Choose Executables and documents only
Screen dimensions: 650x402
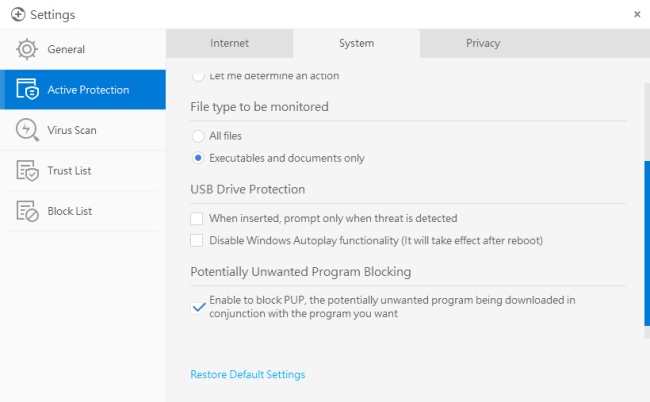[197, 158]
